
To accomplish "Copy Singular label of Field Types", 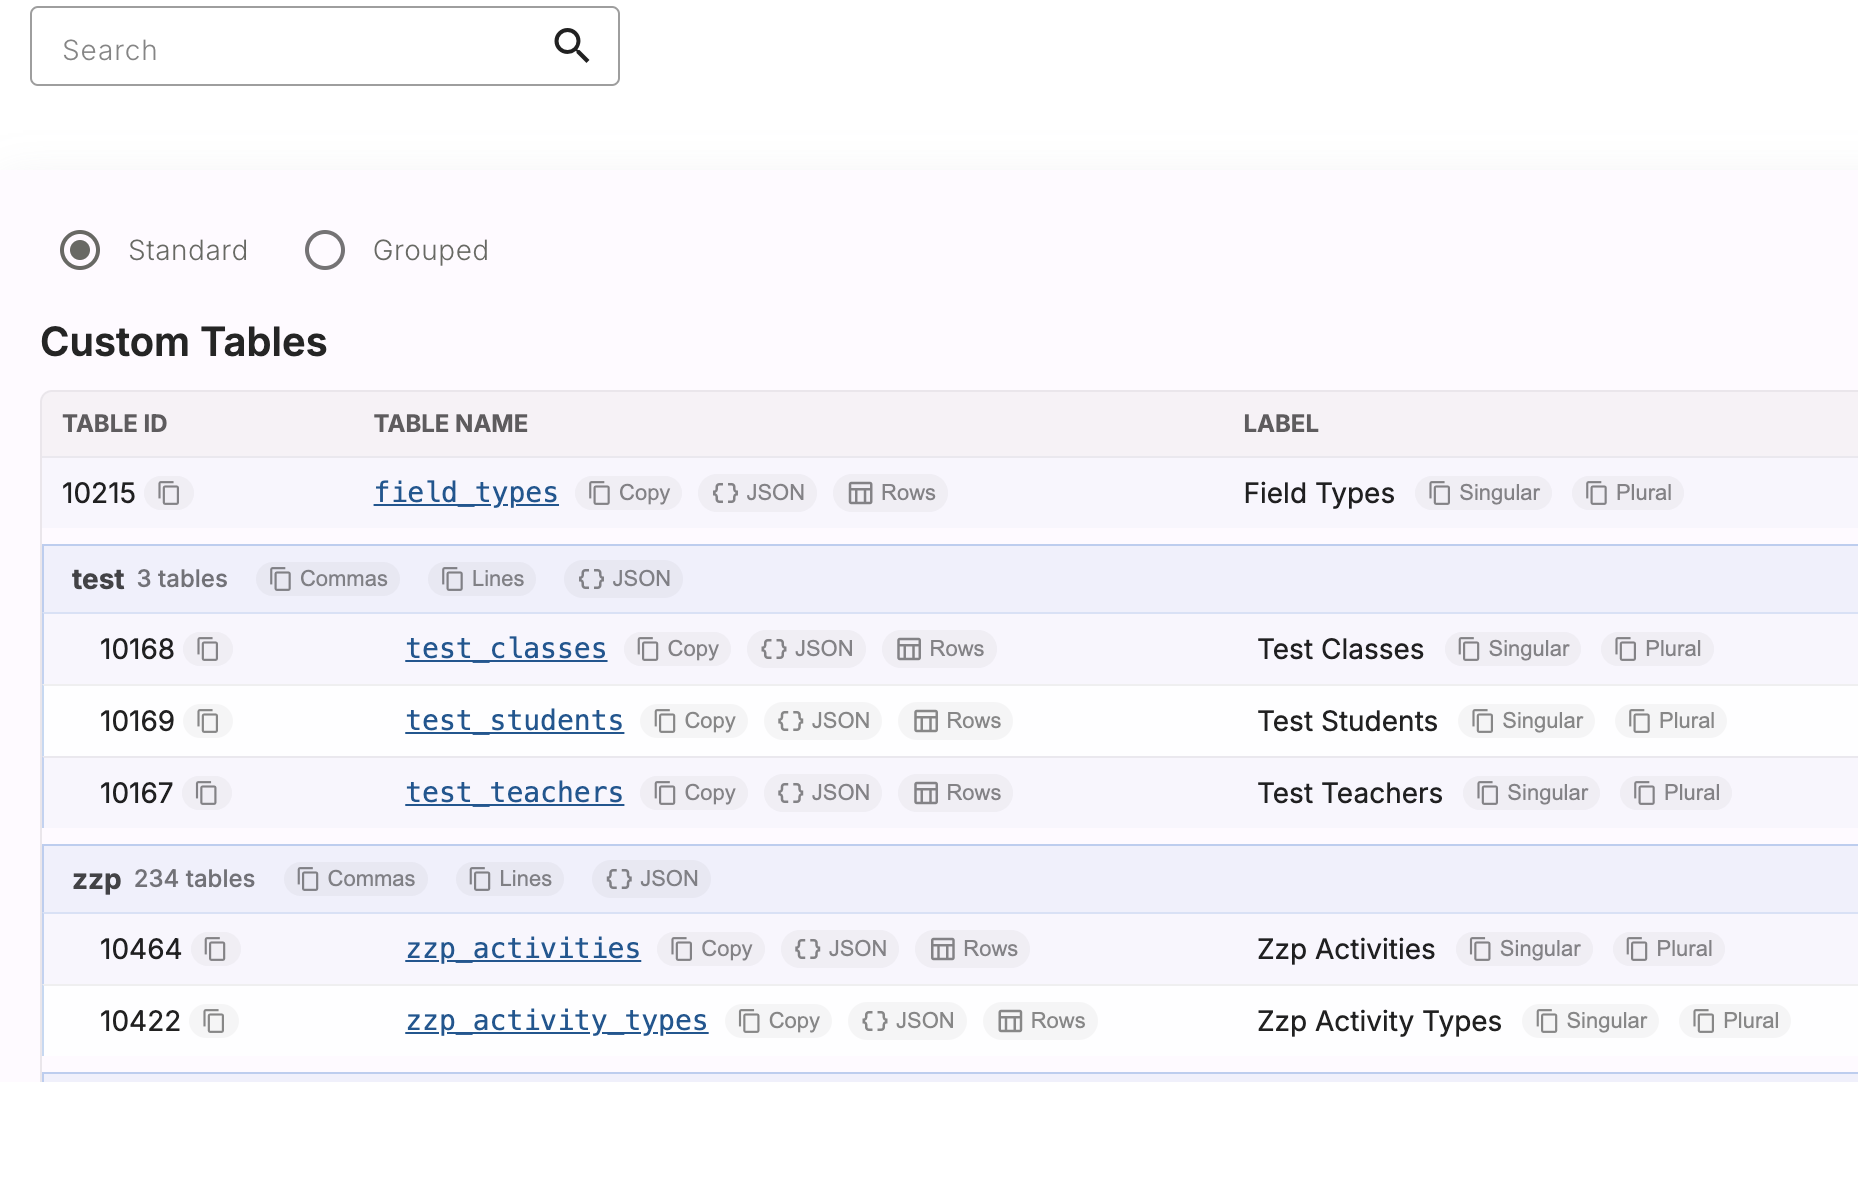I will click(x=1484, y=493).
